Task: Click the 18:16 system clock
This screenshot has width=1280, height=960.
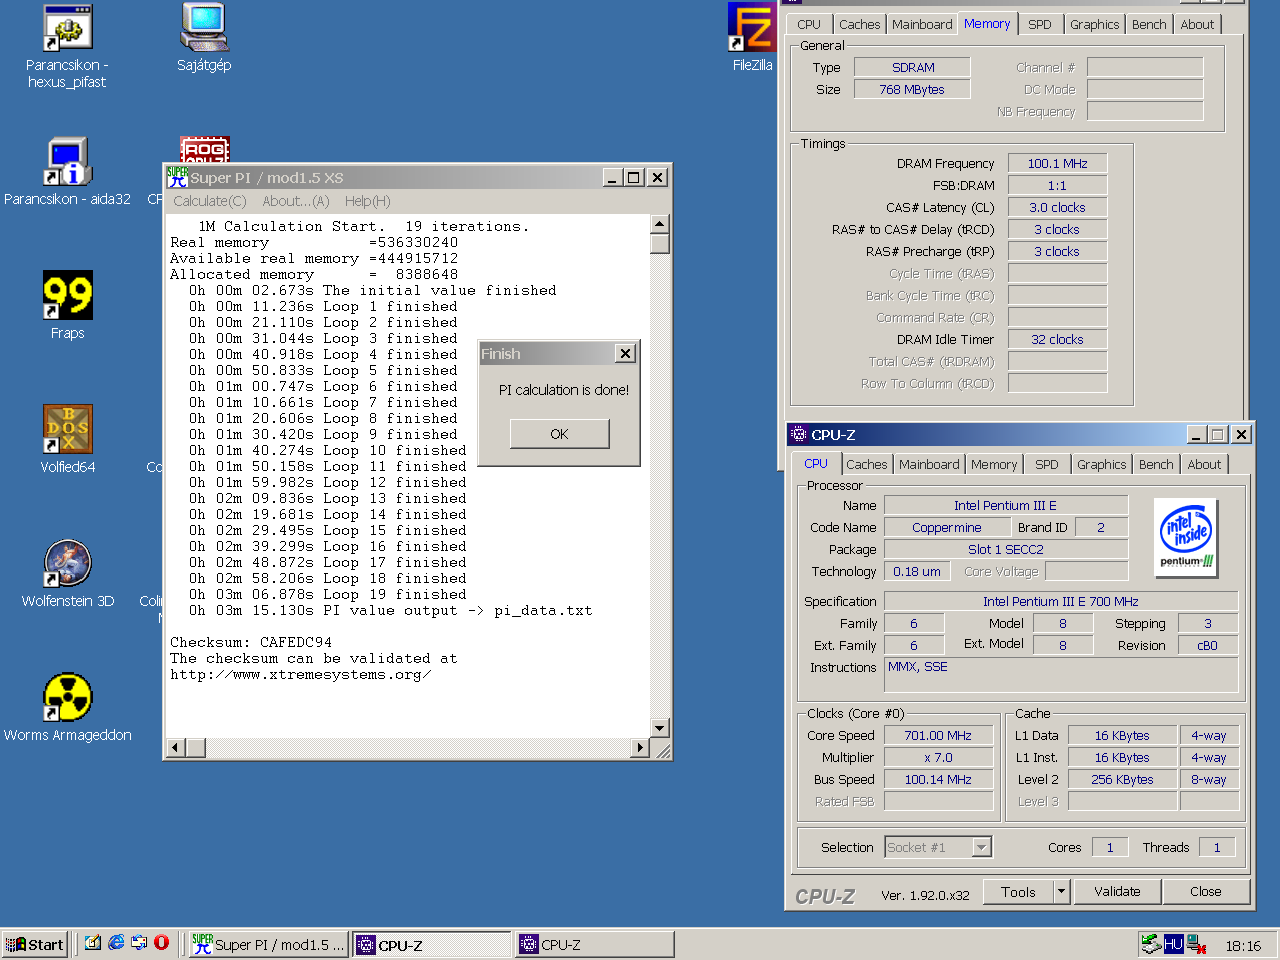Action: [x=1243, y=945]
